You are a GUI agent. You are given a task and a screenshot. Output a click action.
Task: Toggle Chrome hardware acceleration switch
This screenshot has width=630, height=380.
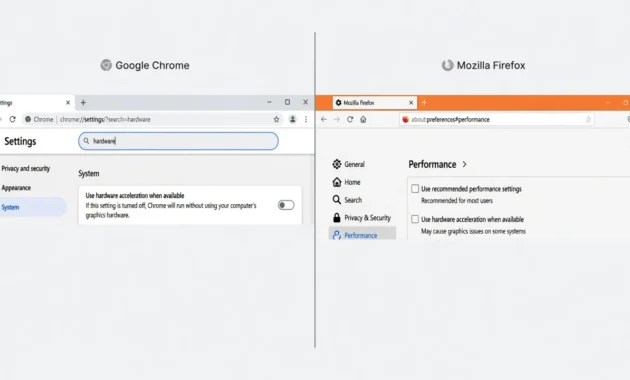[286, 205]
